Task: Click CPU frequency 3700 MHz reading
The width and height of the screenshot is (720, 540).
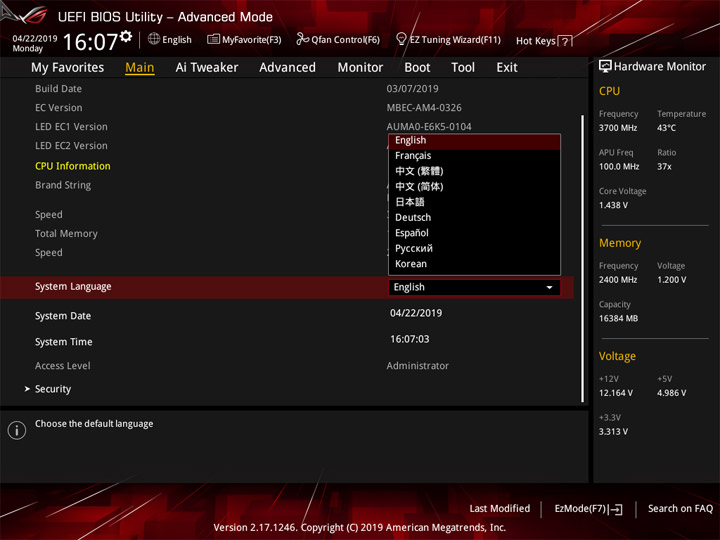Action: pos(618,128)
